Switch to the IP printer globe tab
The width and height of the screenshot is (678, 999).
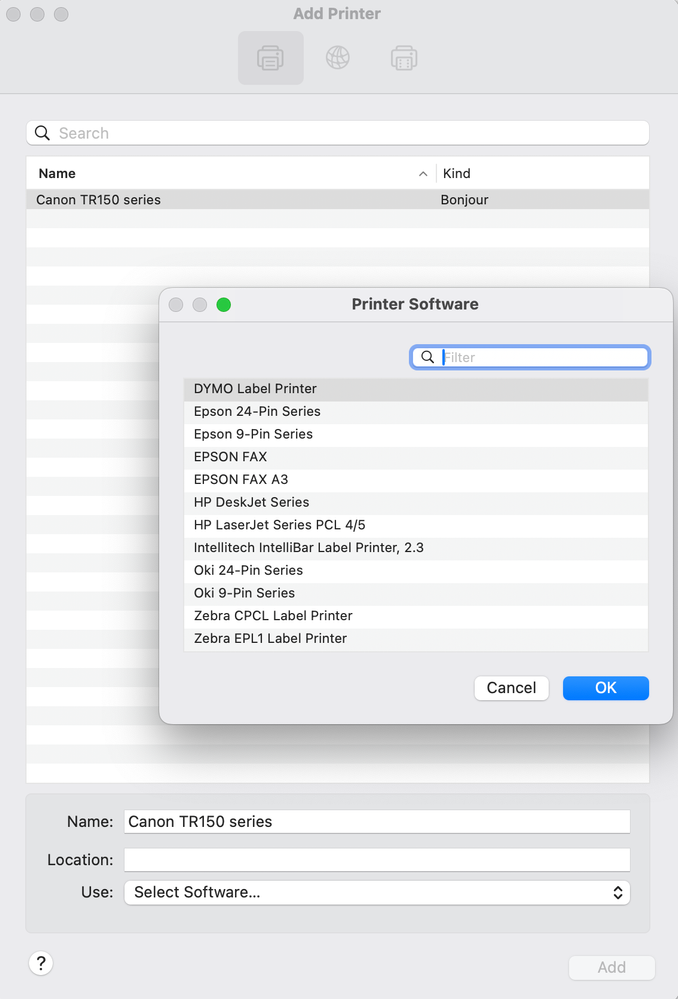[x=338, y=58]
